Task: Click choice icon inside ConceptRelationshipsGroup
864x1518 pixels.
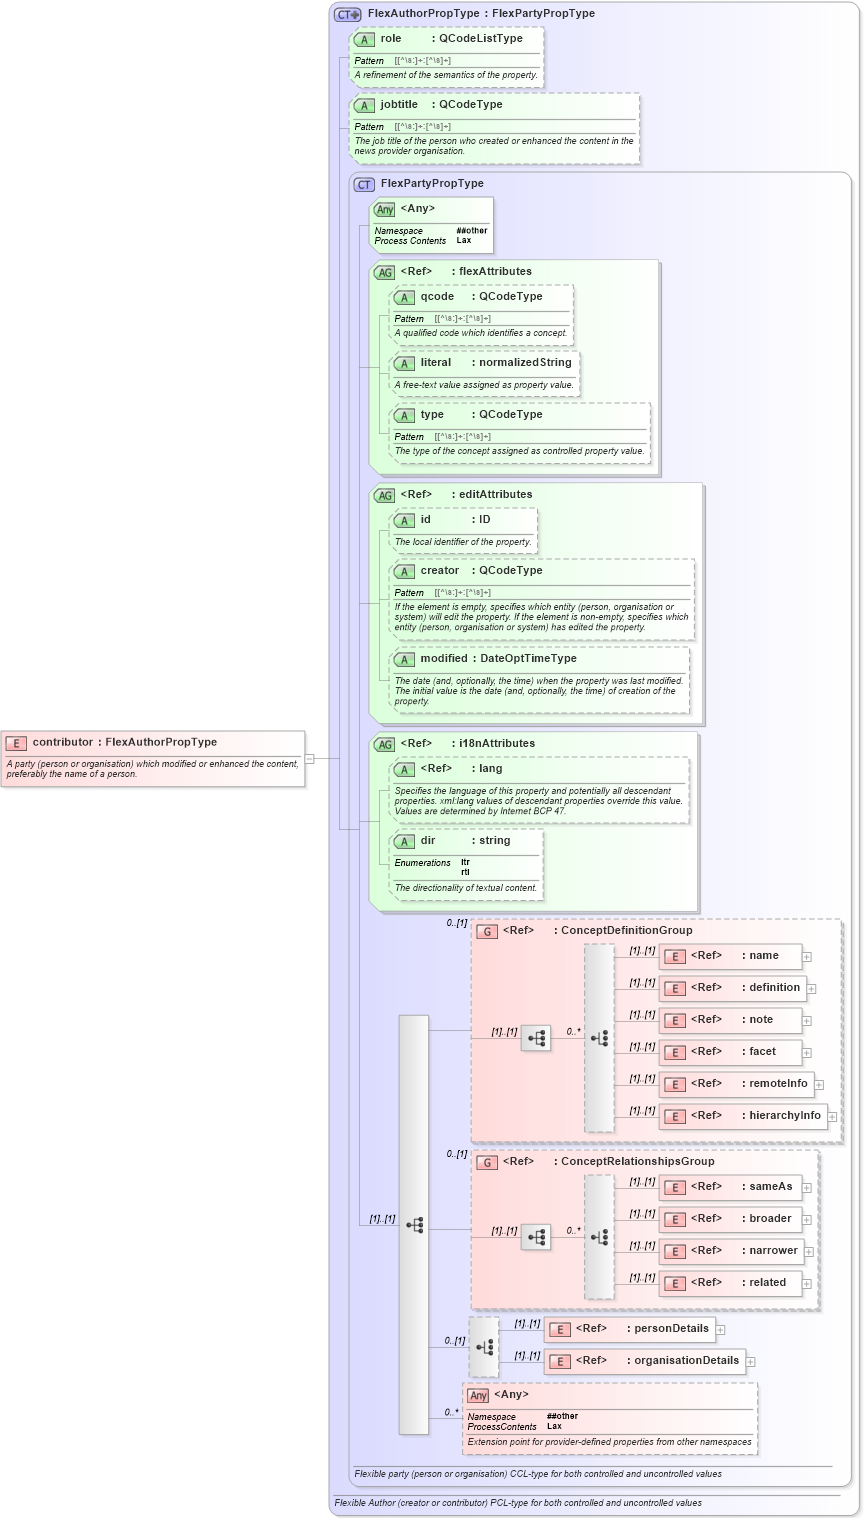Action: (x=599, y=1237)
